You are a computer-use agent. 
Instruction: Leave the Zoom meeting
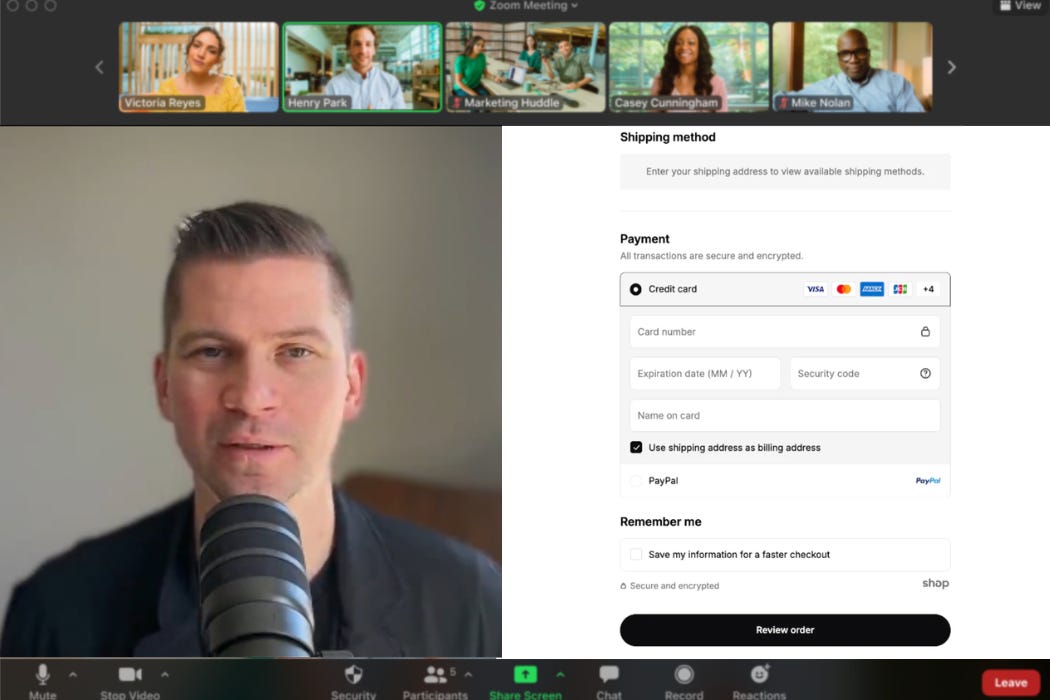pos(1010,683)
